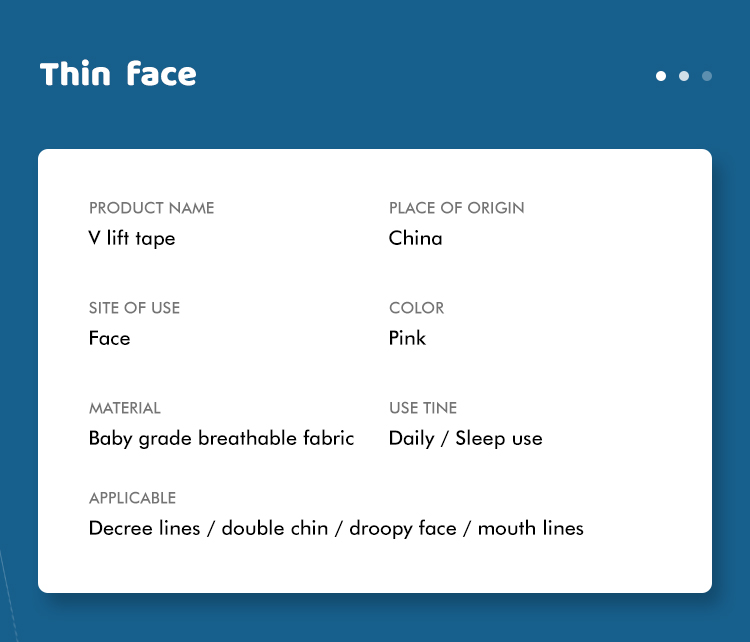Select "Baby grade breathable fabric" text
This screenshot has height=642, width=750.
(x=221, y=438)
